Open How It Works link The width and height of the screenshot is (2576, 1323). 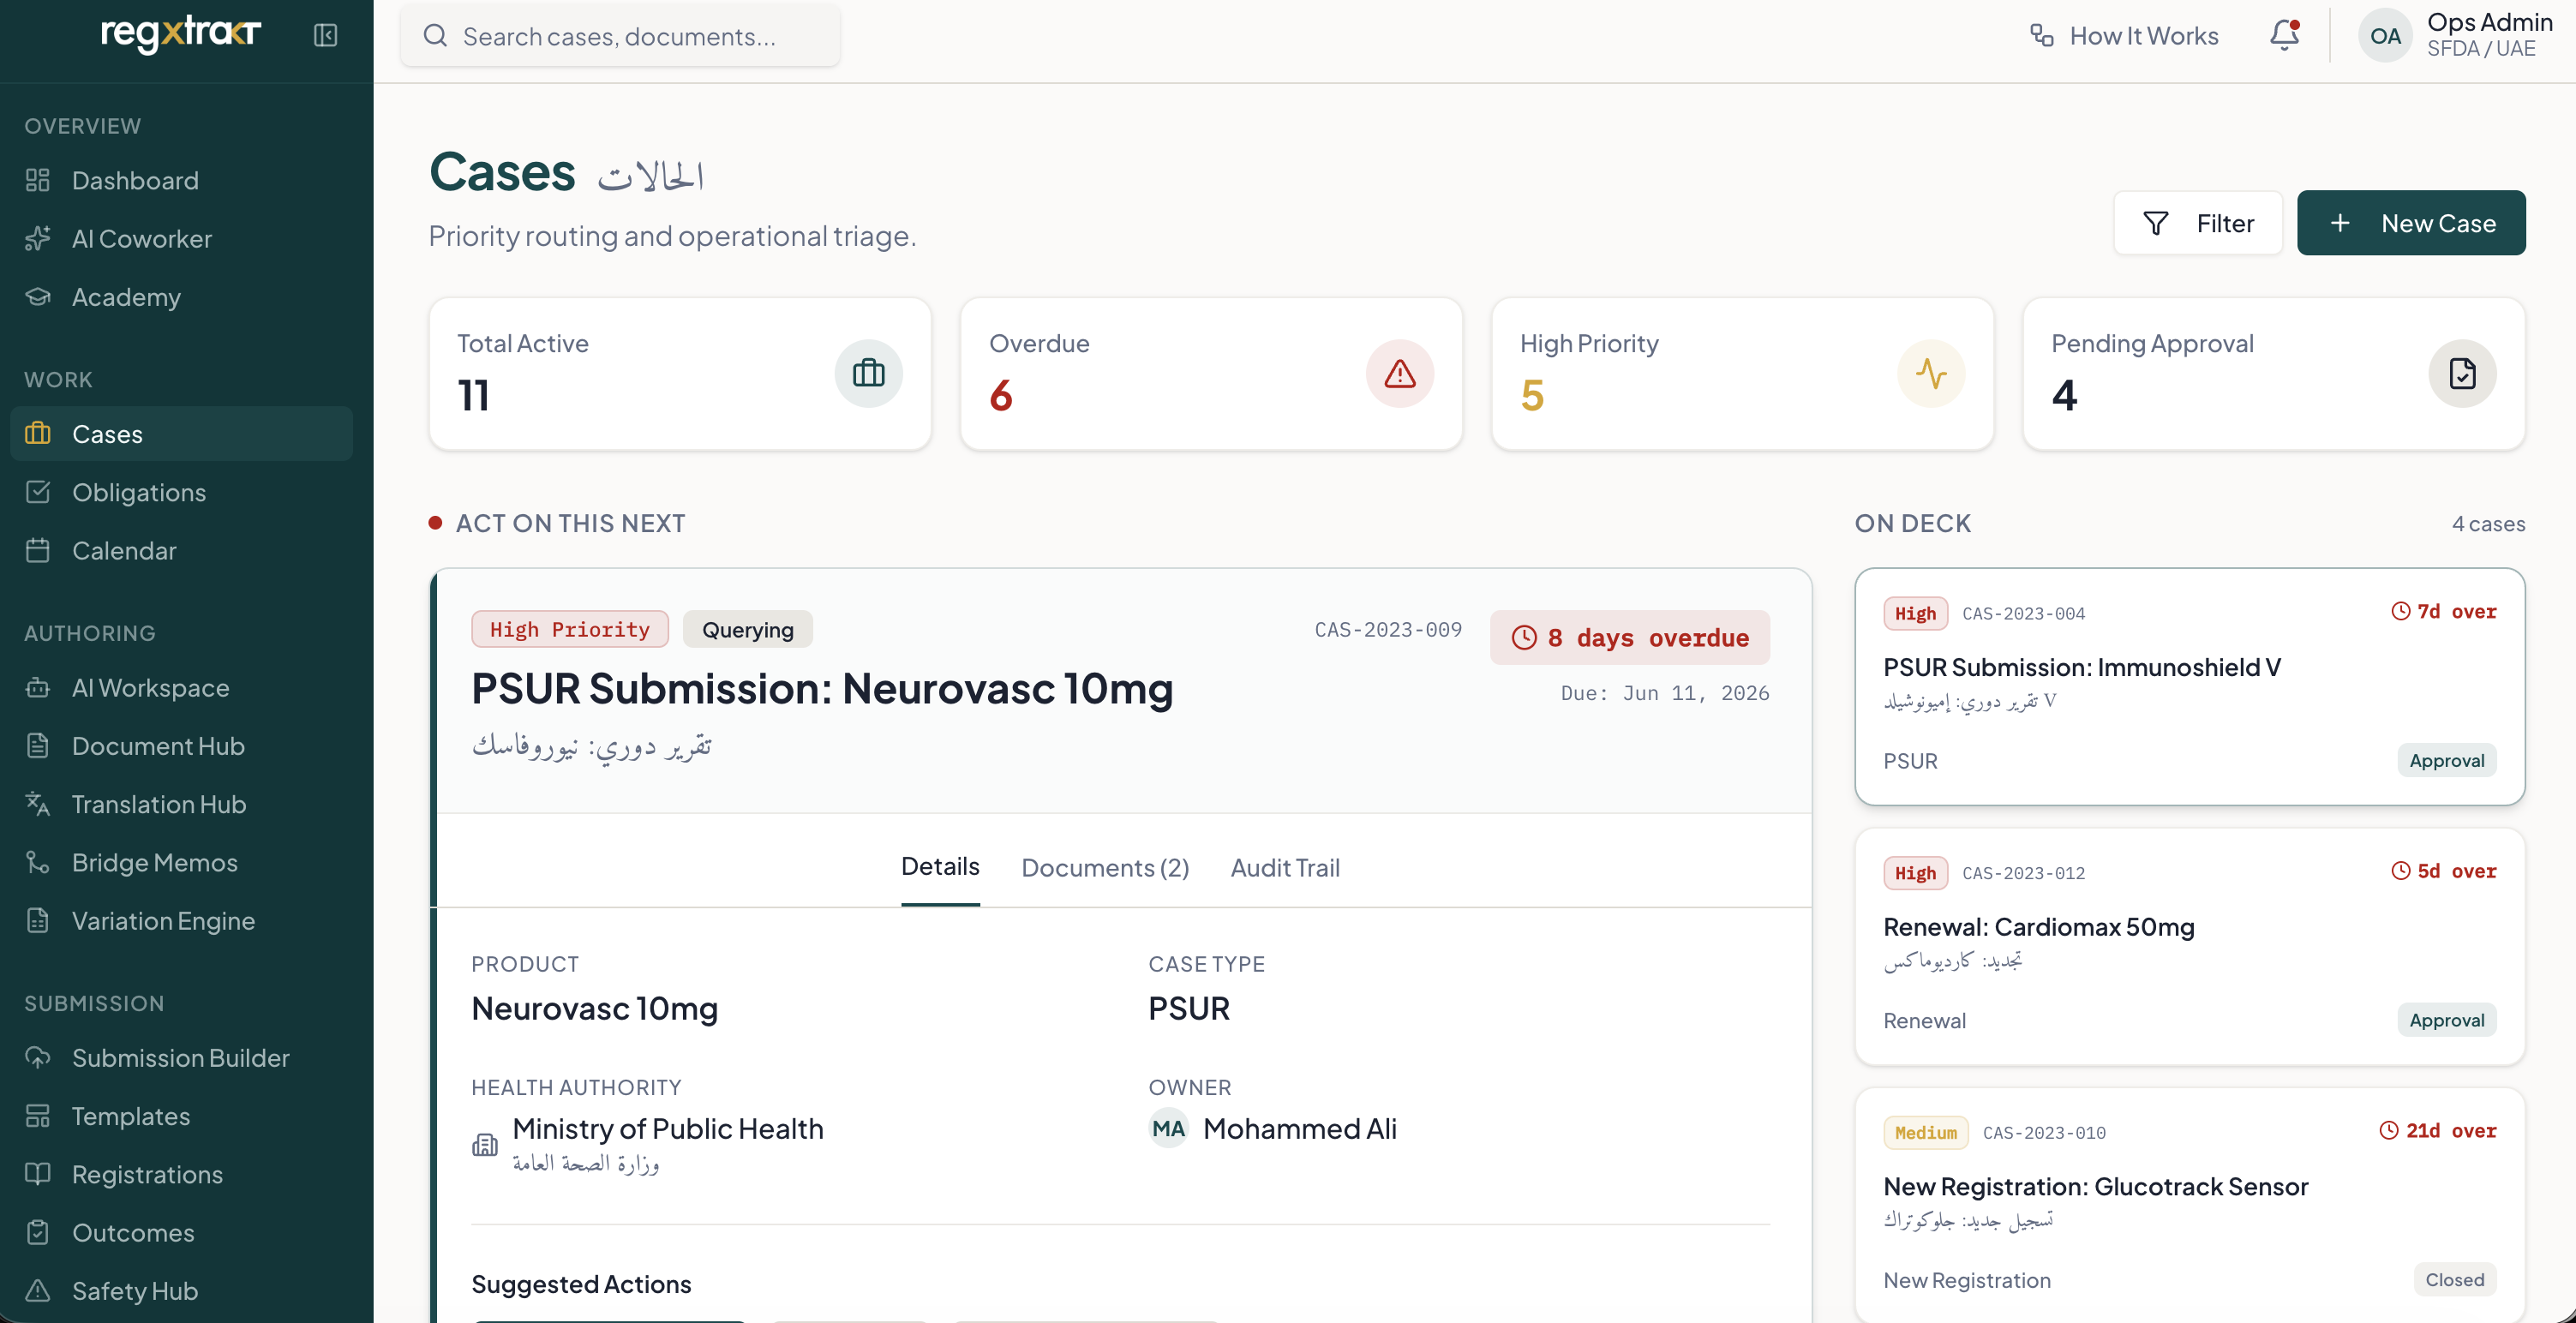pyautogui.click(x=2124, y=36)
